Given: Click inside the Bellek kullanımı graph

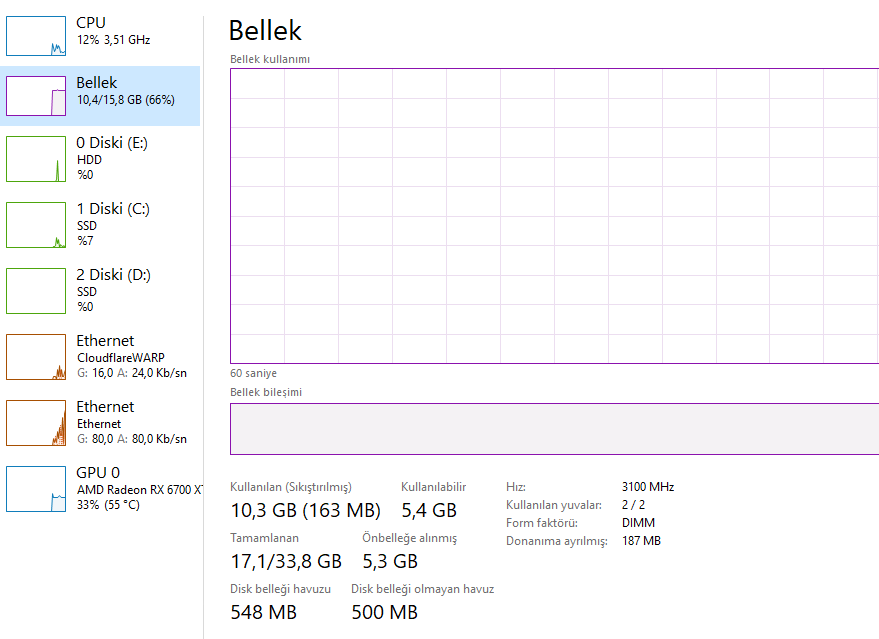Looking at the screenshot, I should (x=554, y=215).
